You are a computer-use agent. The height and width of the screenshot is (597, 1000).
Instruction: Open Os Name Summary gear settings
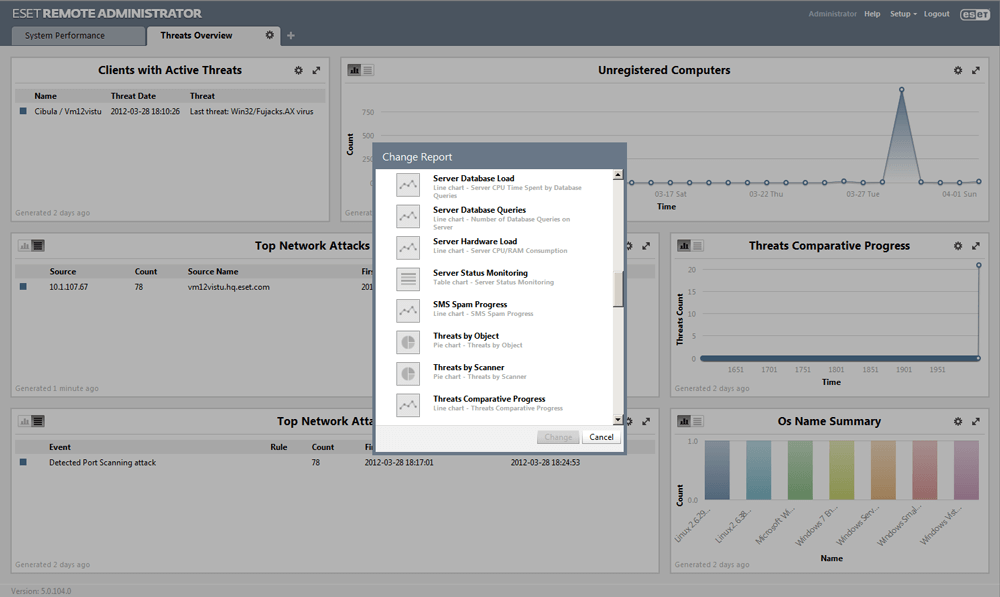958,422
